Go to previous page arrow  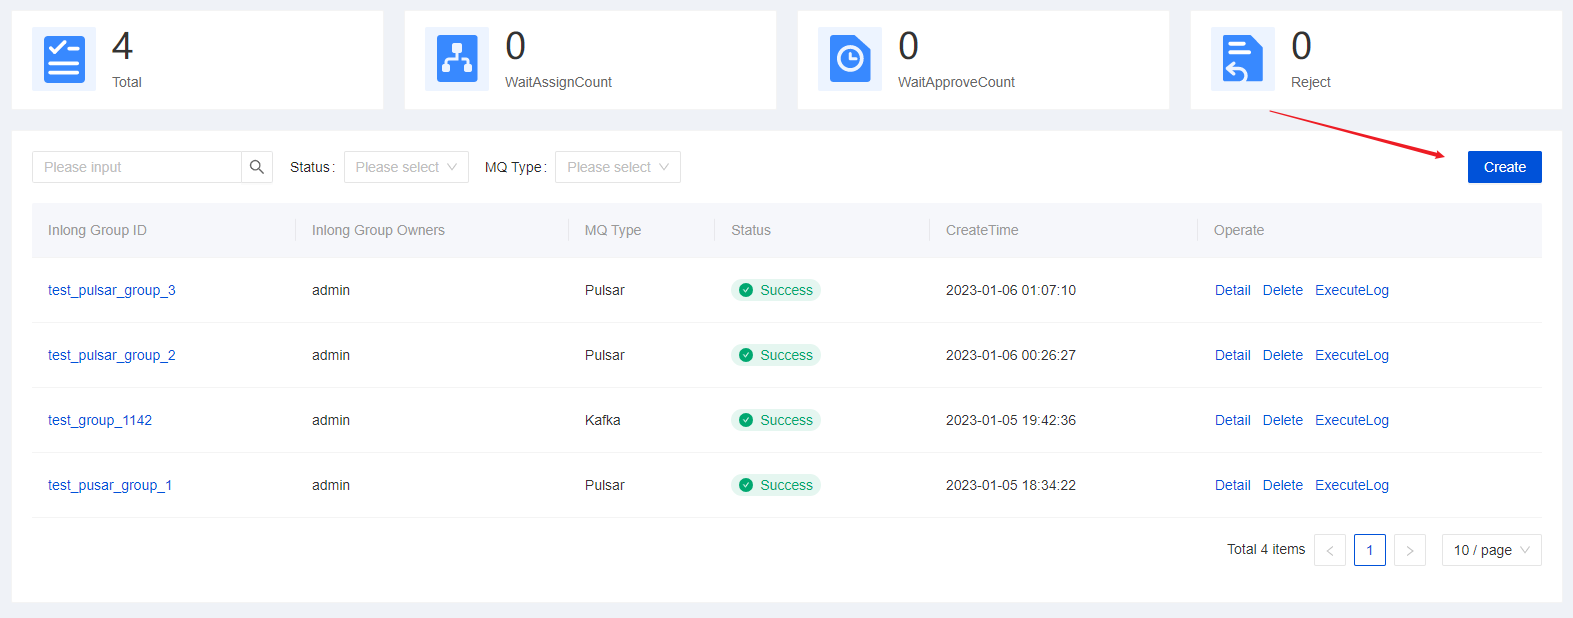point(1329,550)
